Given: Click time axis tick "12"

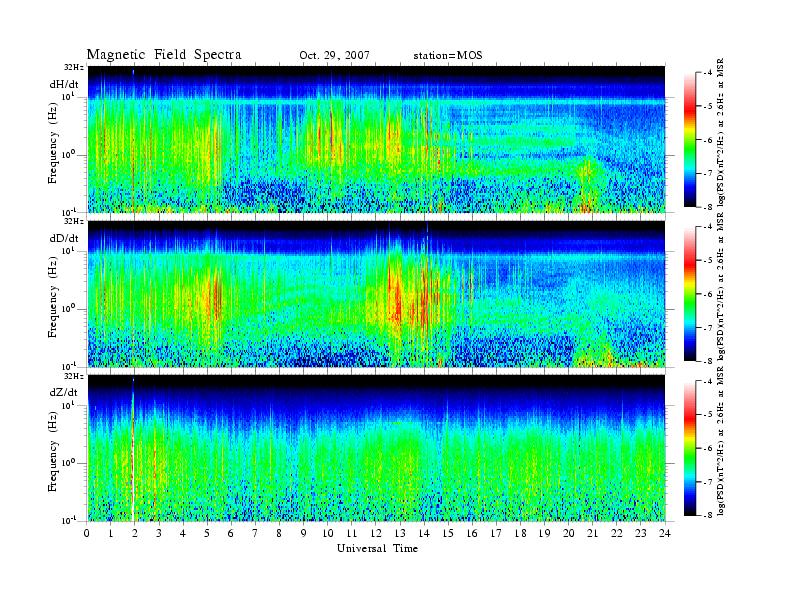Looking at the screenshot, I should pos(376,533).
